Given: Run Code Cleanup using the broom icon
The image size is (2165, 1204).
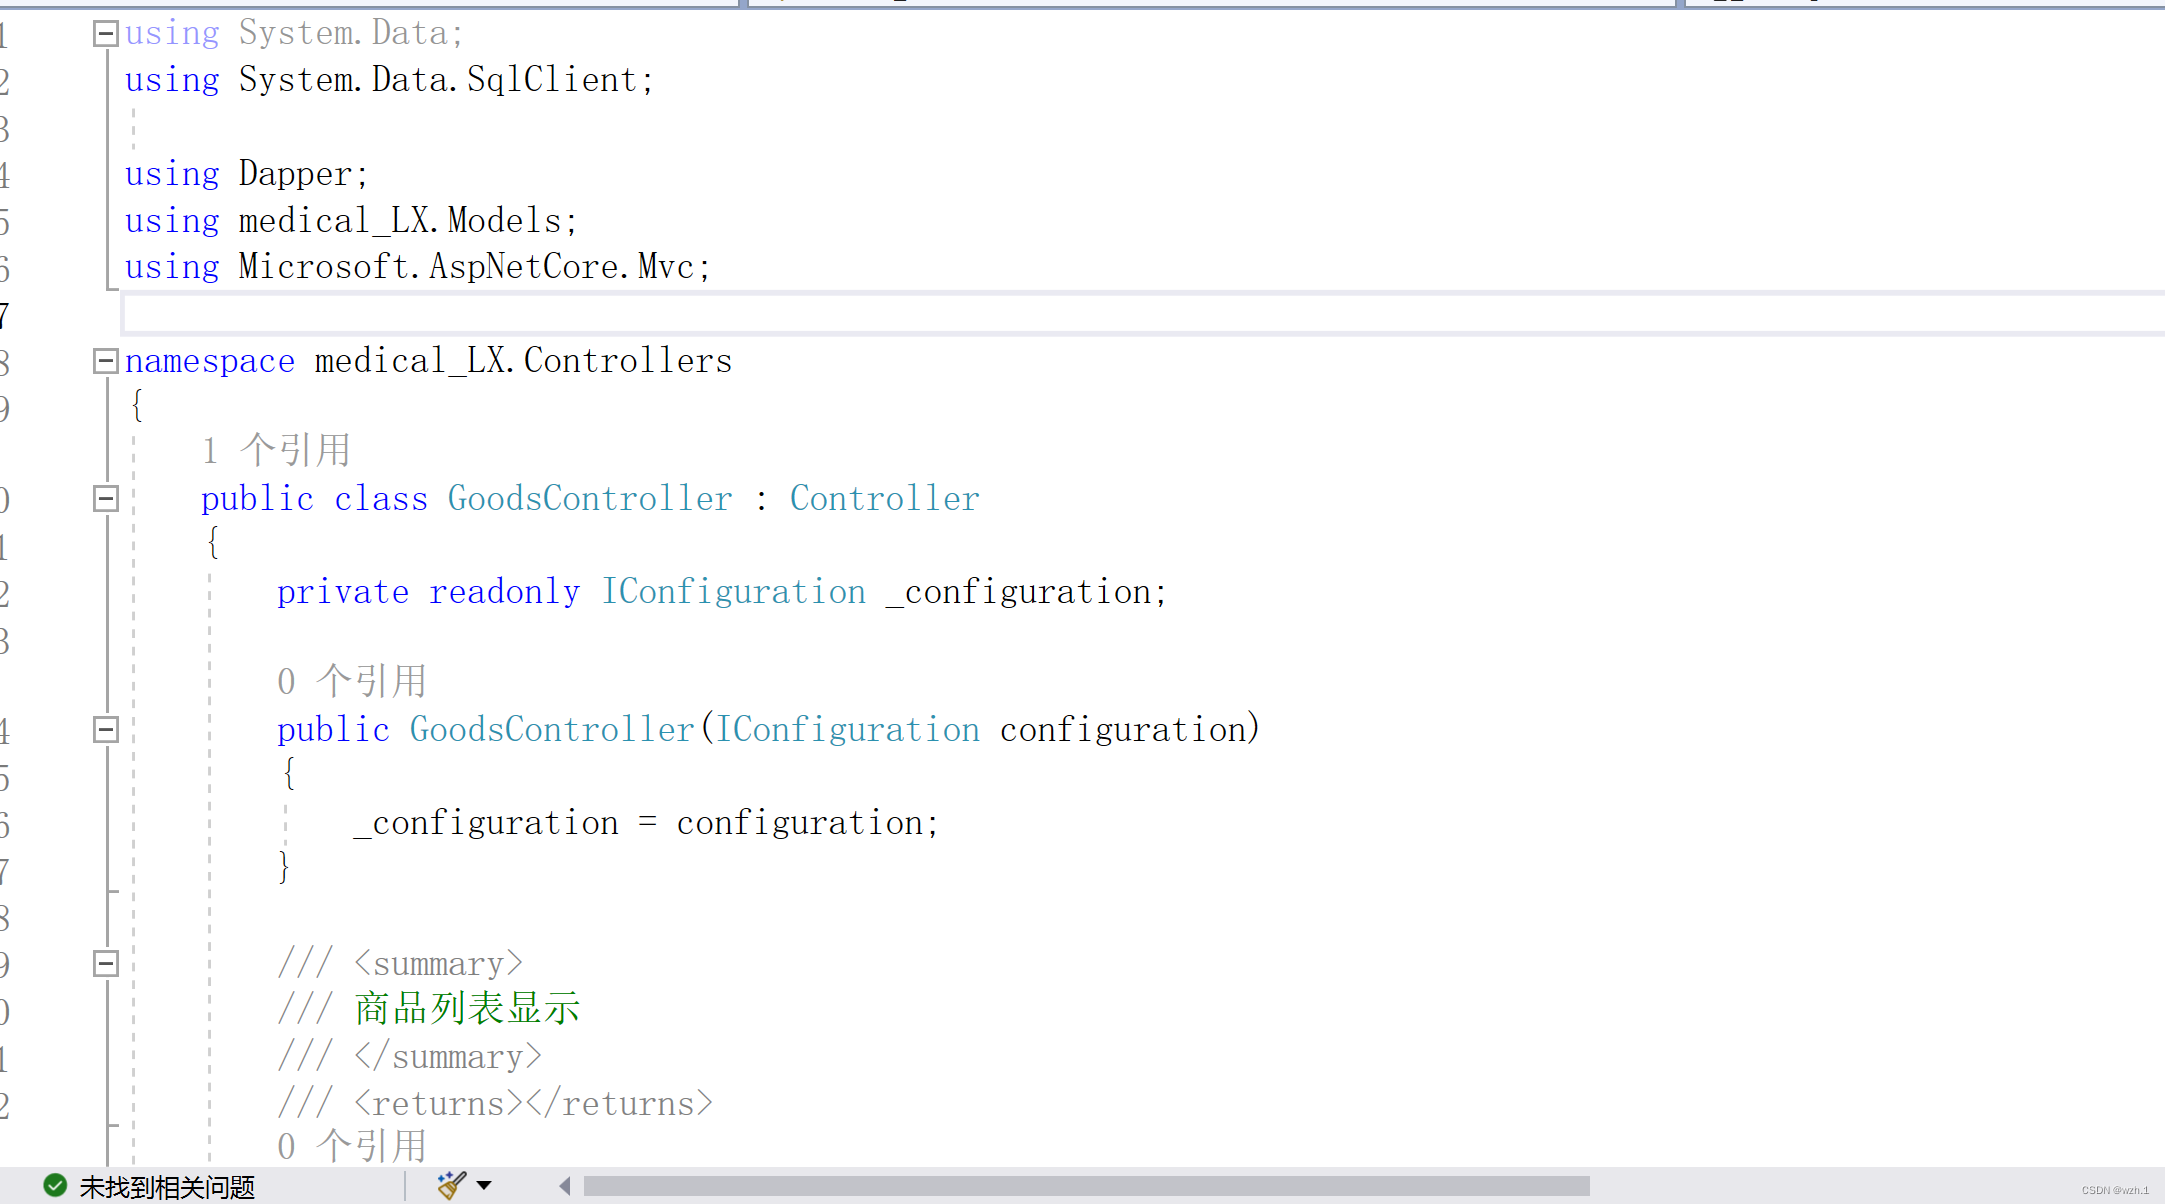Looking at the screenshot, I should (x=451, y=1185).
